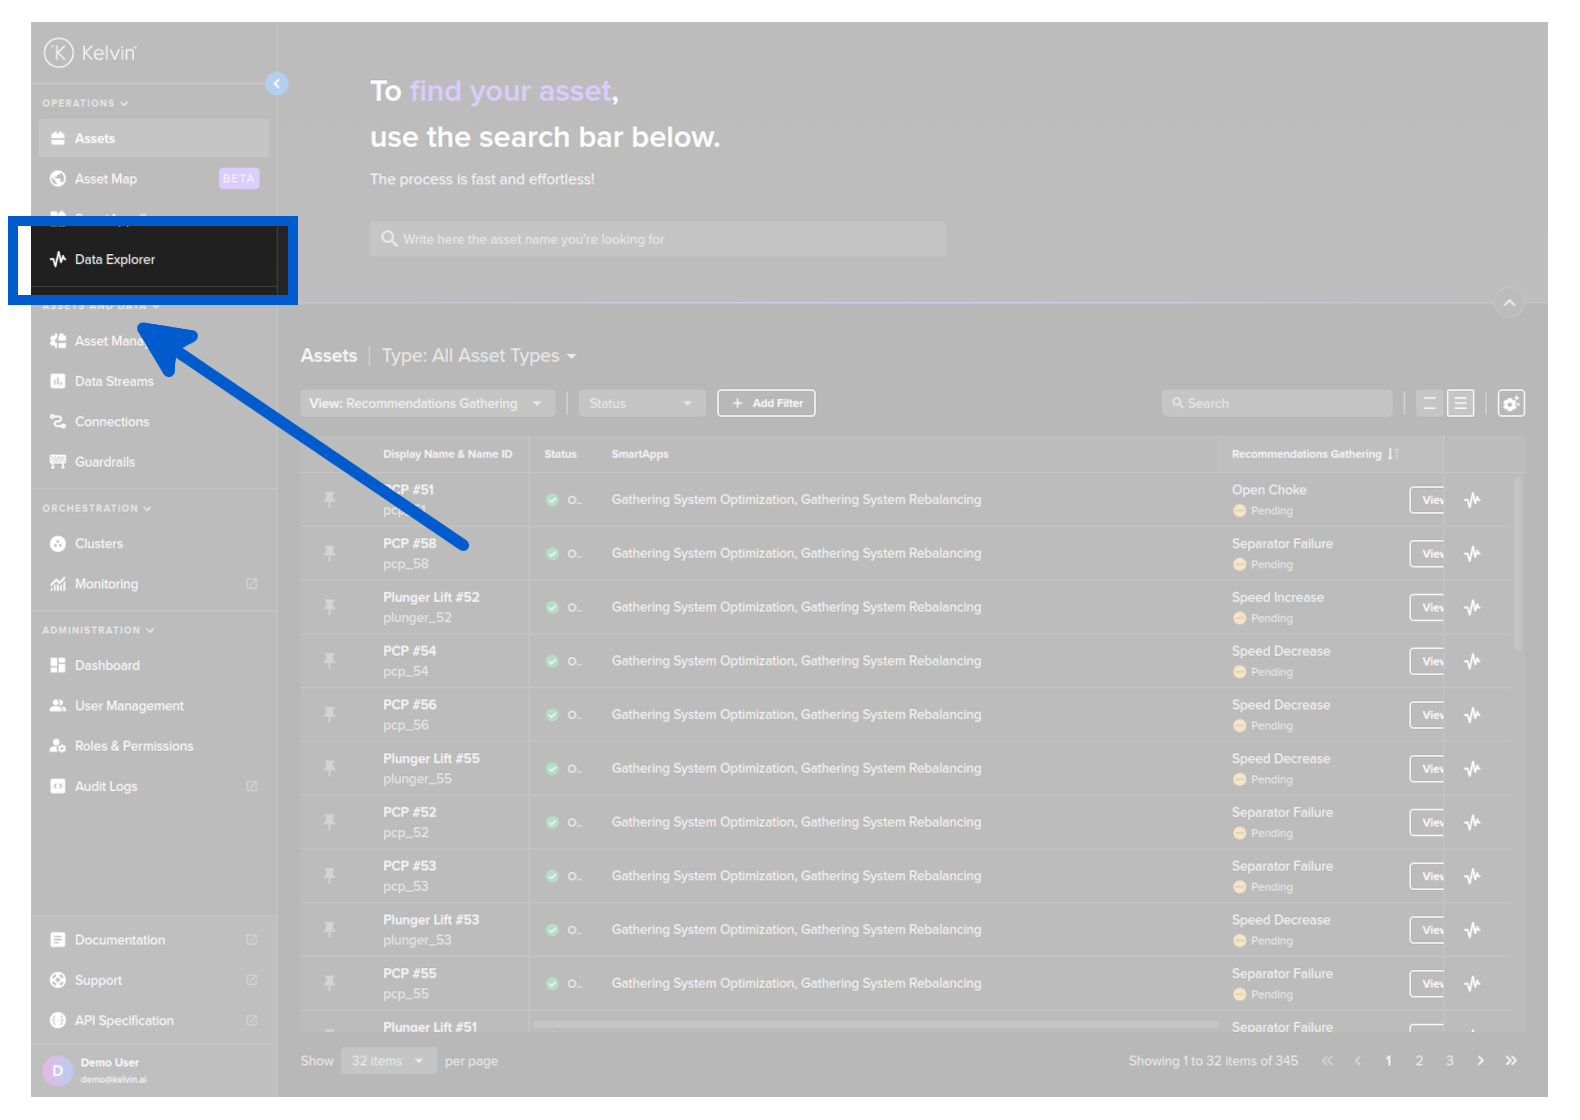The width and height of the screenshot is (1580, 1120).
Task: Pin the PCP #51 asset row
Action: [x=329, y=500]
